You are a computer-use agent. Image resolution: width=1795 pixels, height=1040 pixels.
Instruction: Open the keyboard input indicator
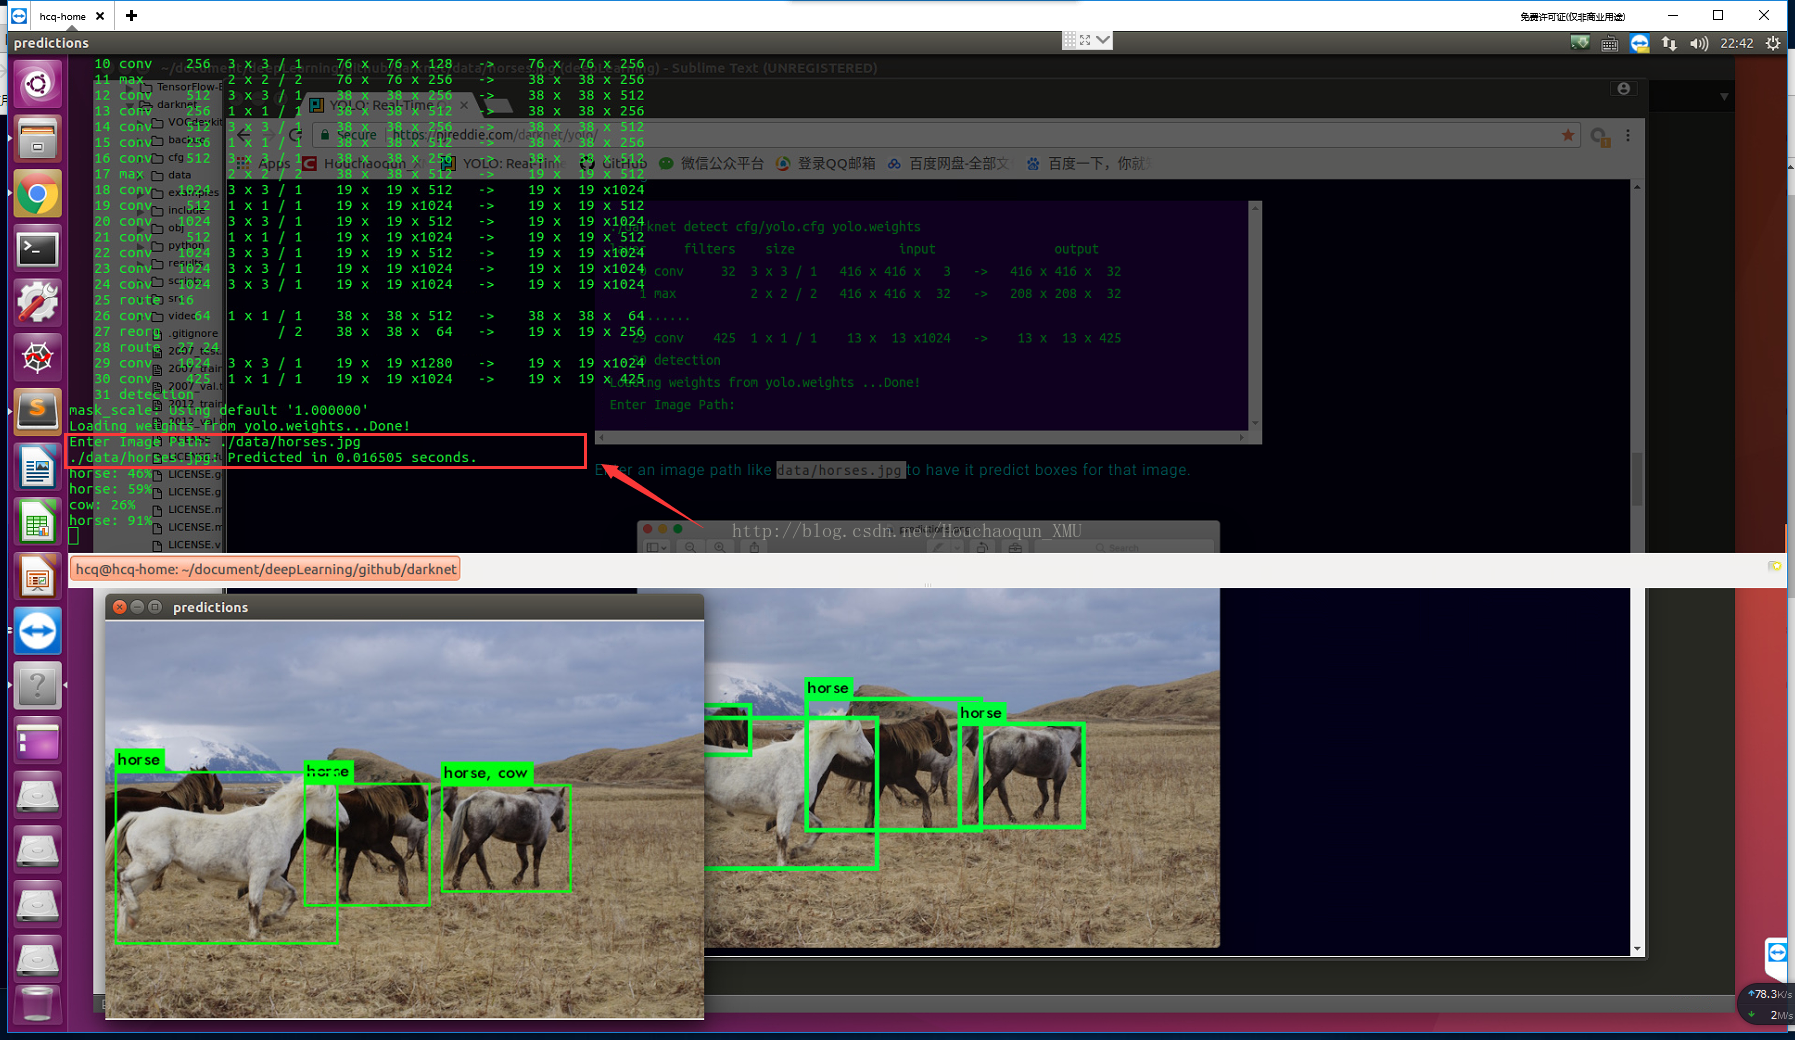tap(1609, 43)
